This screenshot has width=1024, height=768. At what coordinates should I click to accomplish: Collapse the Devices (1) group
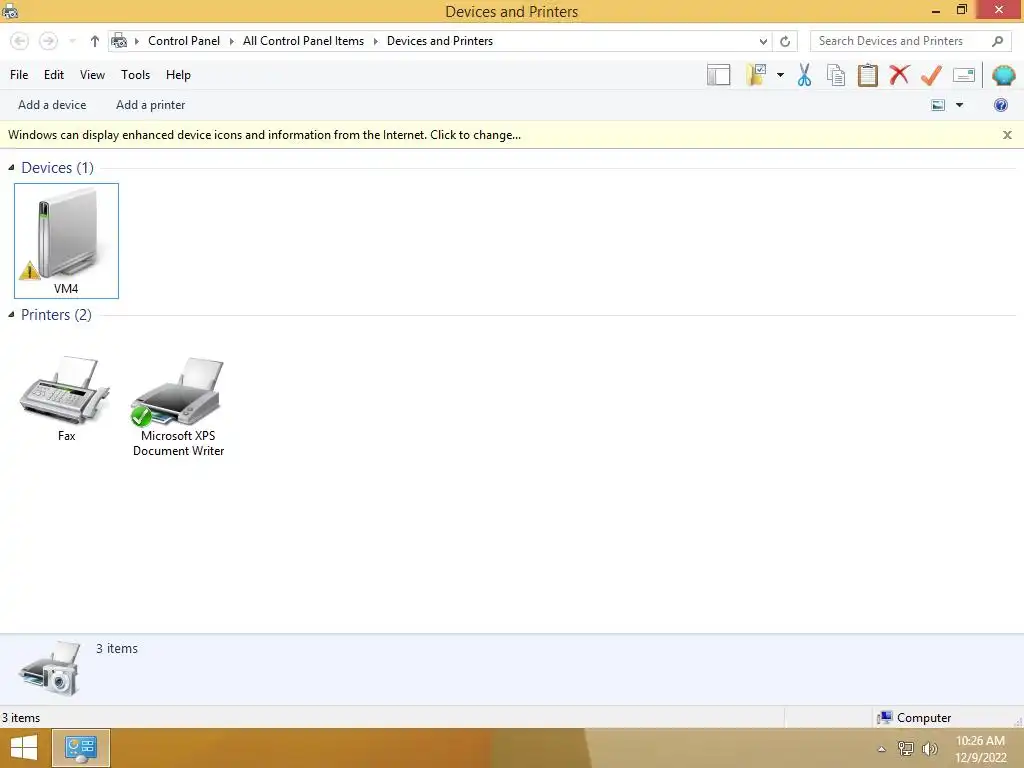[x=11, y=168]
